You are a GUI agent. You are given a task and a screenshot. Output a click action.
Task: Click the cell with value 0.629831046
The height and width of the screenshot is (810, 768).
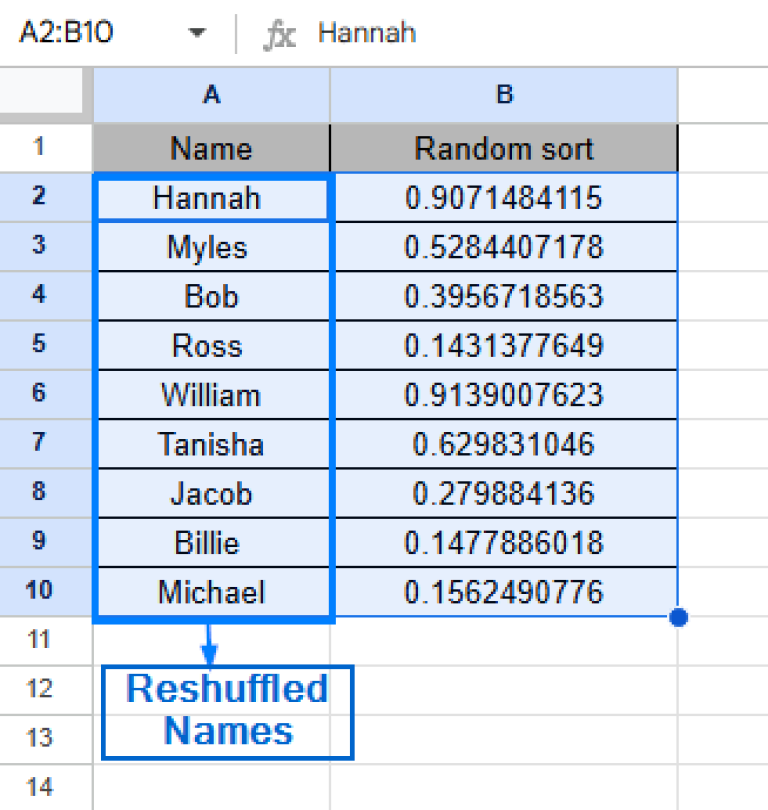504,444
